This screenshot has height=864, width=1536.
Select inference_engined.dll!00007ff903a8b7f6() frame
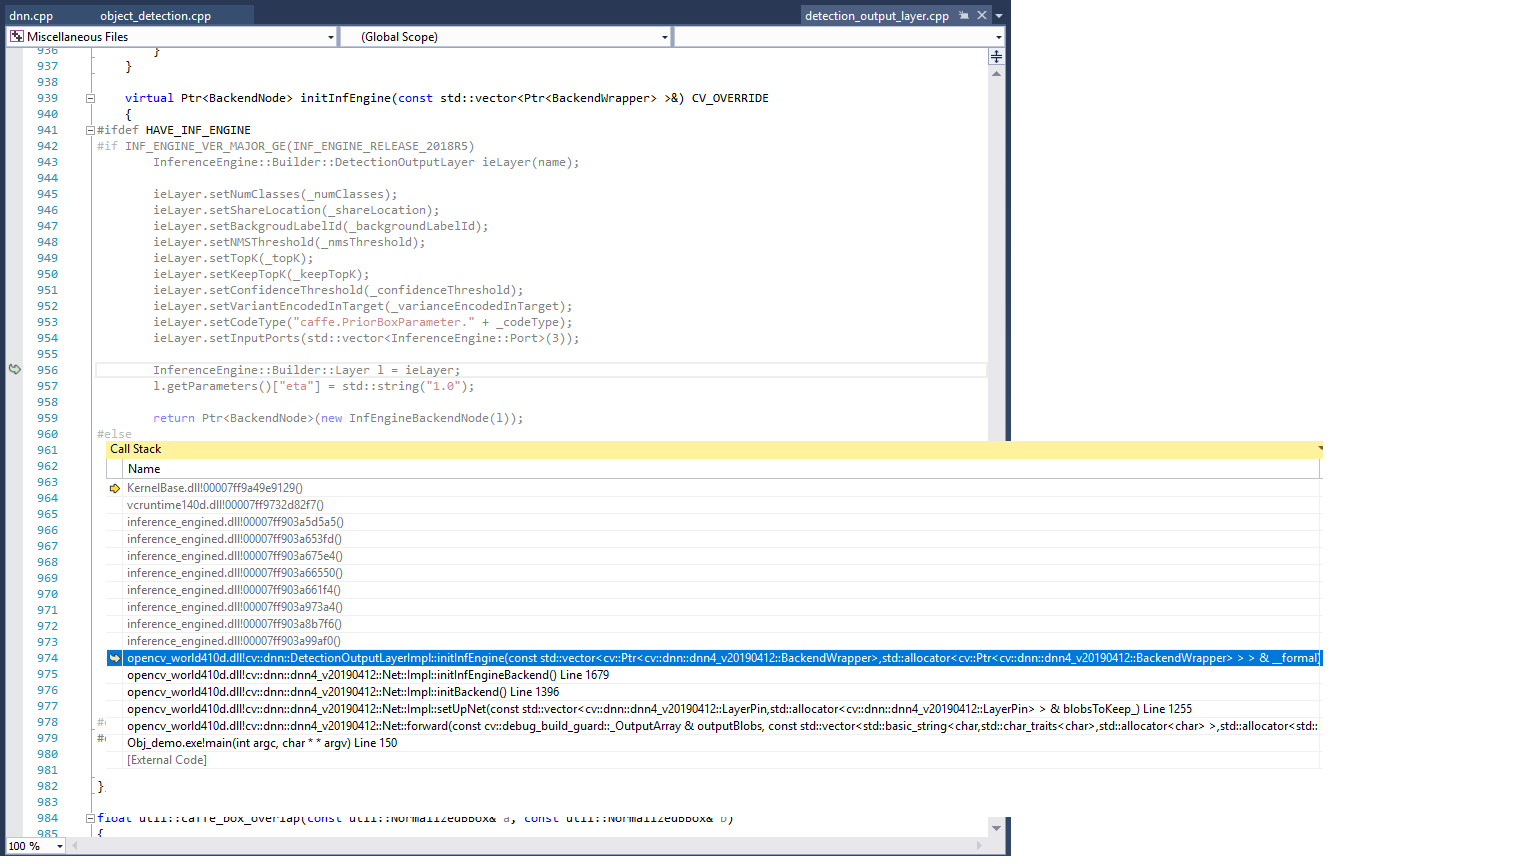click(x=234, y=624)
